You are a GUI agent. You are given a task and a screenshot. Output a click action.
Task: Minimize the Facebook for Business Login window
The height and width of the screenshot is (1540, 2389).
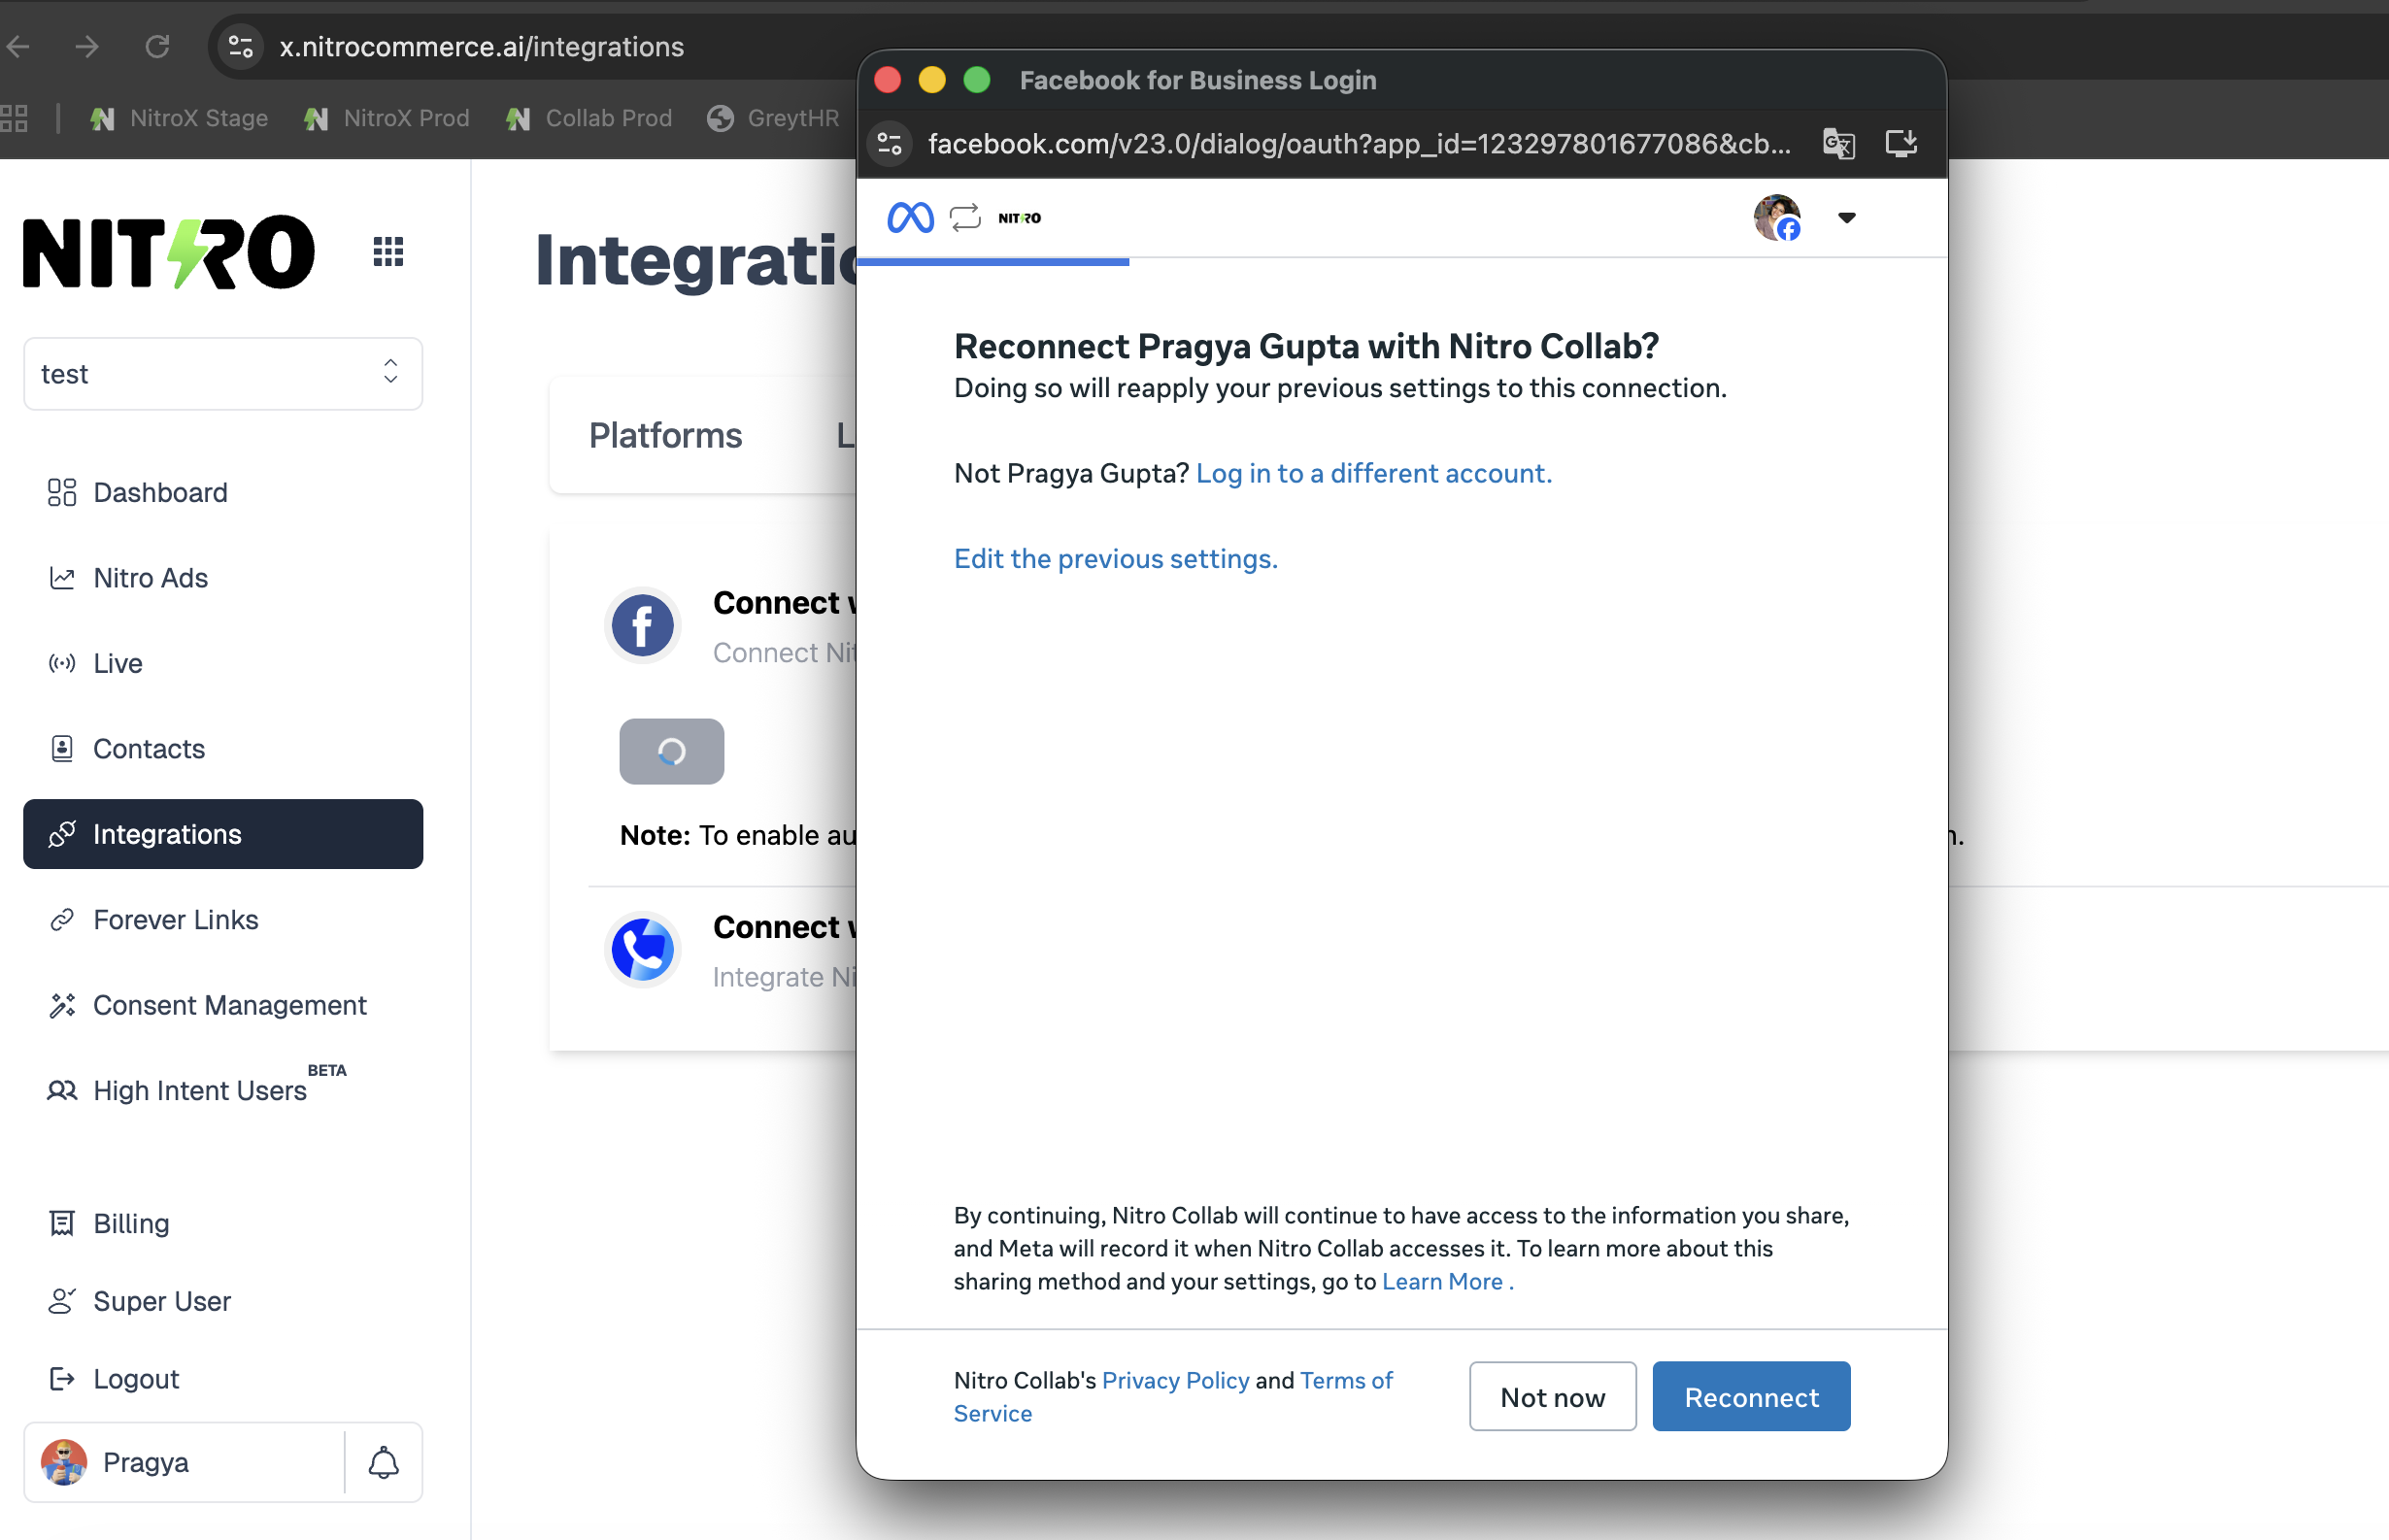pyautogui.click(x=932, y=80)
